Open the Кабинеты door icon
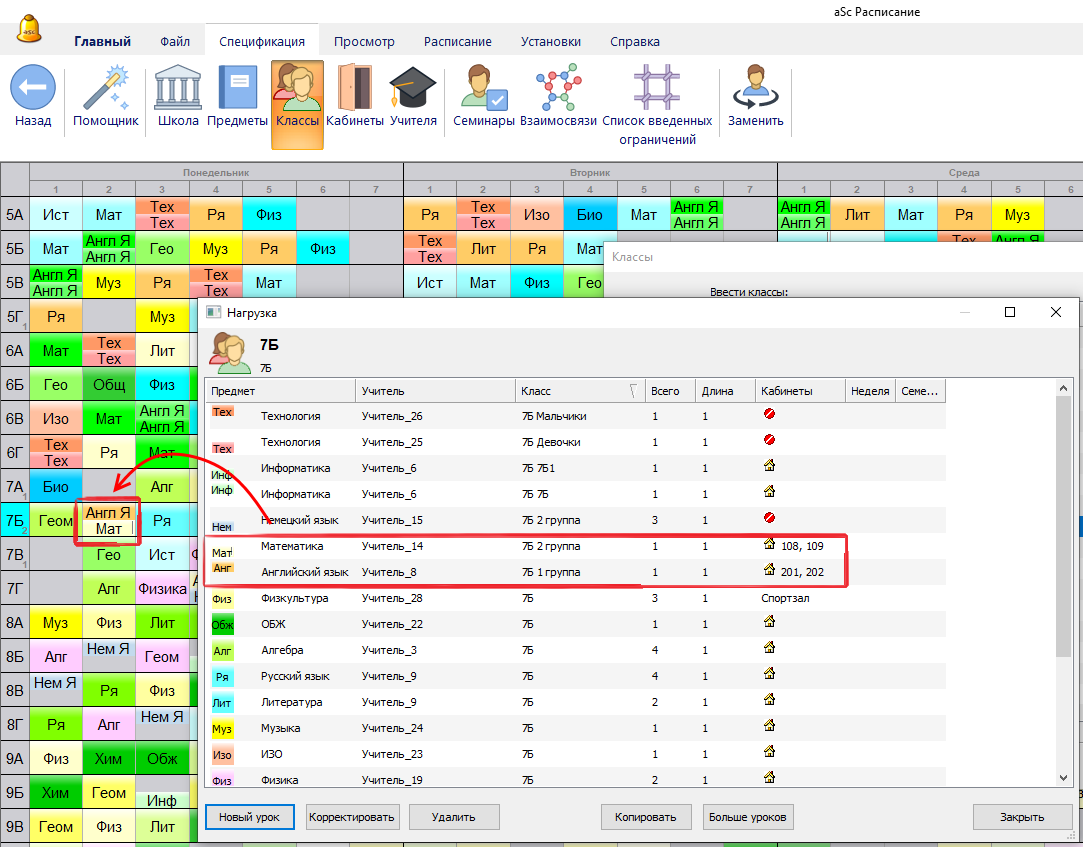Screen dimensions: 1083x847 tap(355, 88)
